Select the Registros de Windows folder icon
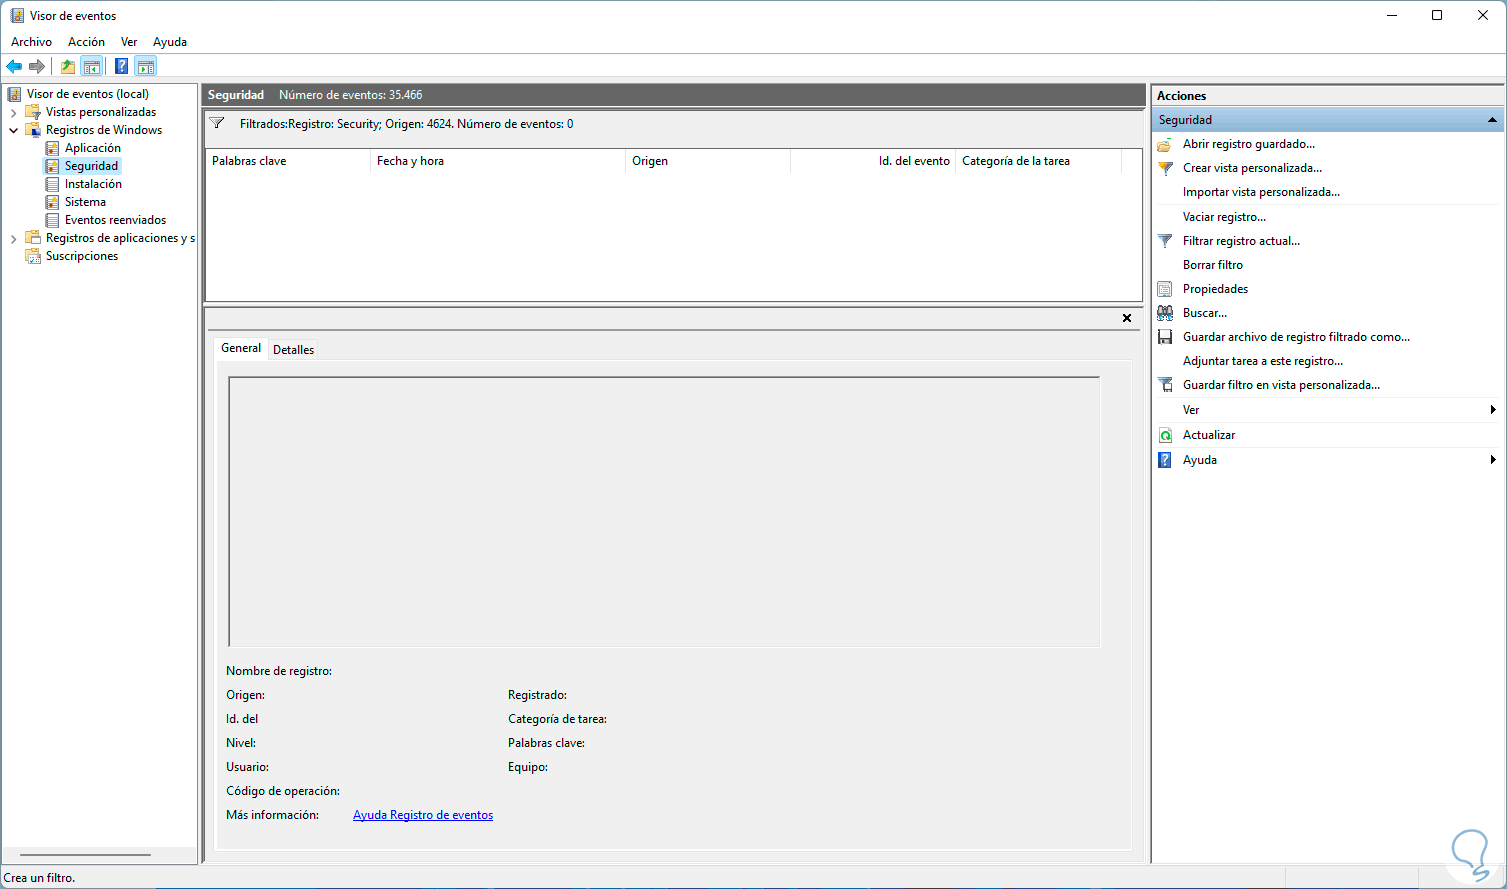The image size is (1507, 889). coord(33,130)
